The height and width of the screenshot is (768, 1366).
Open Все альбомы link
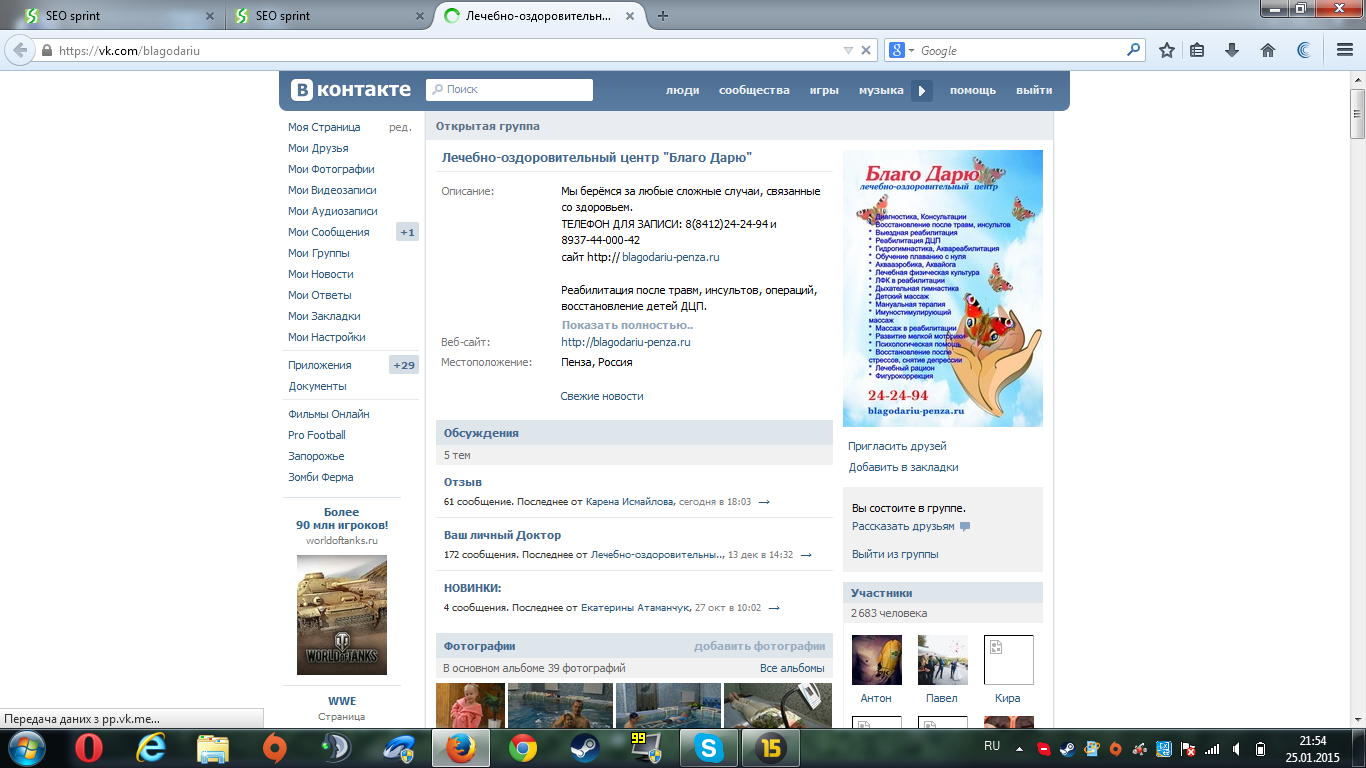pyautogui.click(x=792, y=668)
